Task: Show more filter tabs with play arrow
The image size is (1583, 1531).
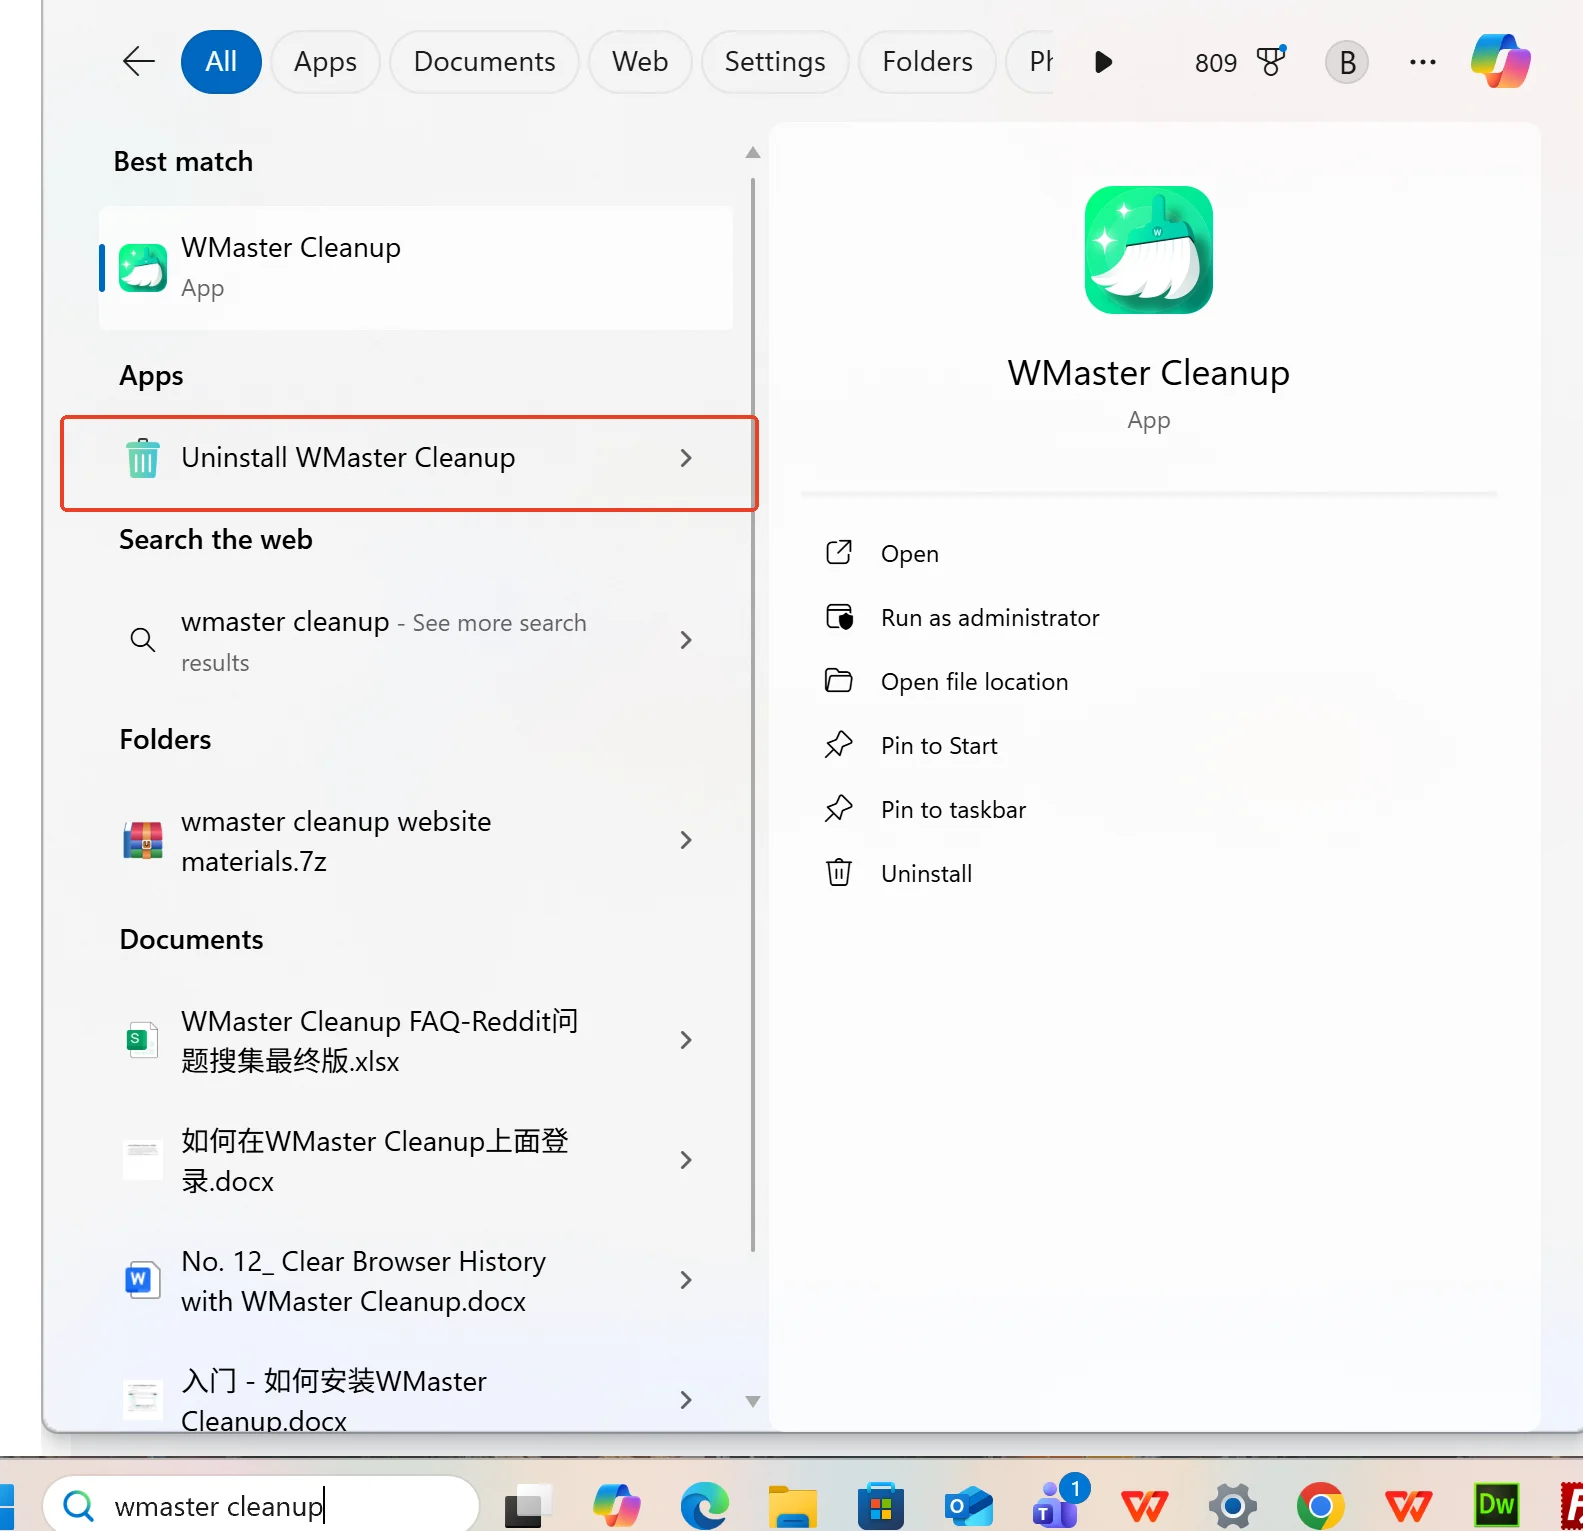Action: 1103,62
